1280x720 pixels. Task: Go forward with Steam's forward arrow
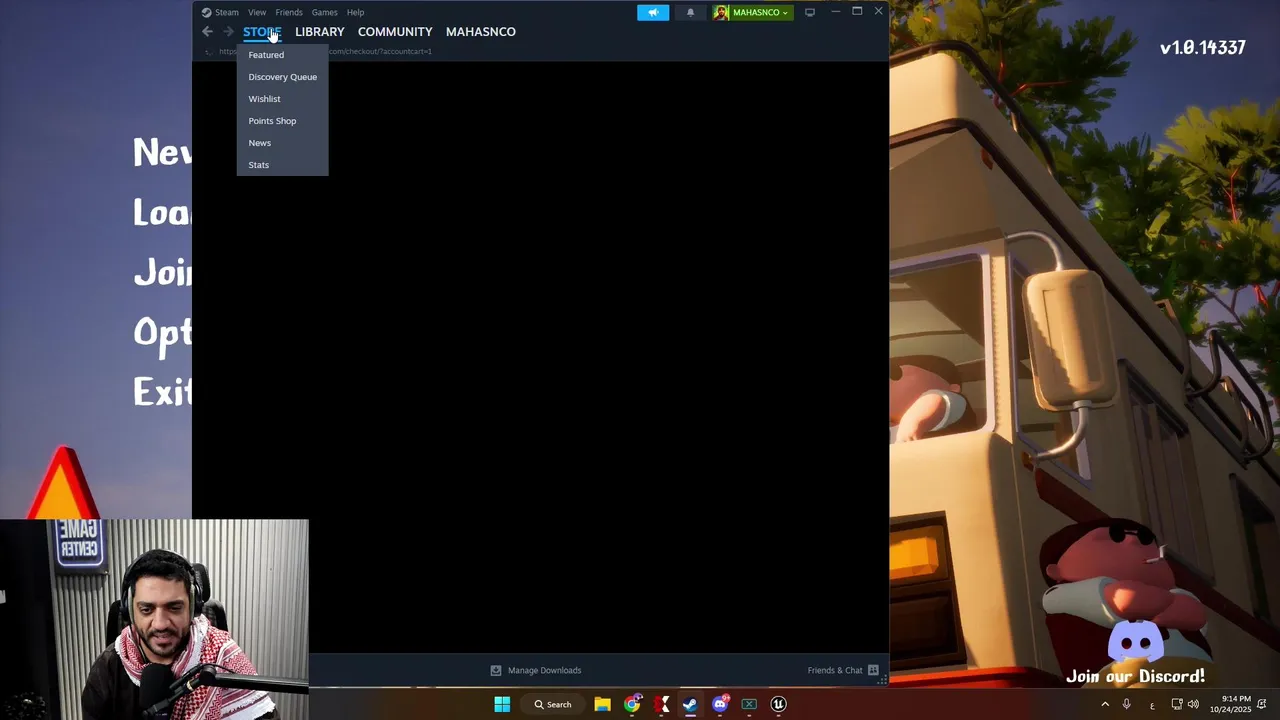coord(228,32)
